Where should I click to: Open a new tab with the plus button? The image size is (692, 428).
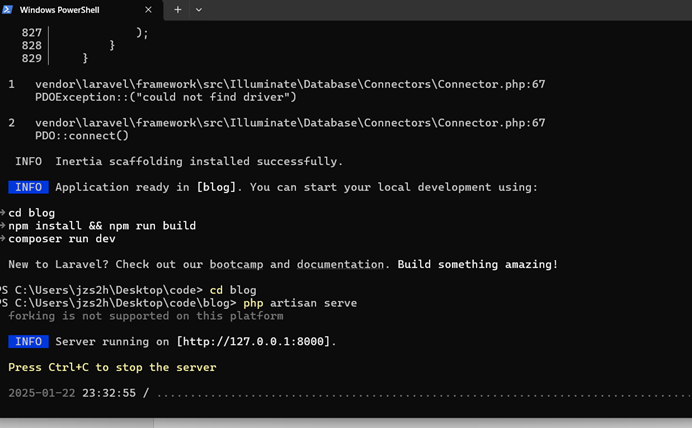click(x=177, y=10)
